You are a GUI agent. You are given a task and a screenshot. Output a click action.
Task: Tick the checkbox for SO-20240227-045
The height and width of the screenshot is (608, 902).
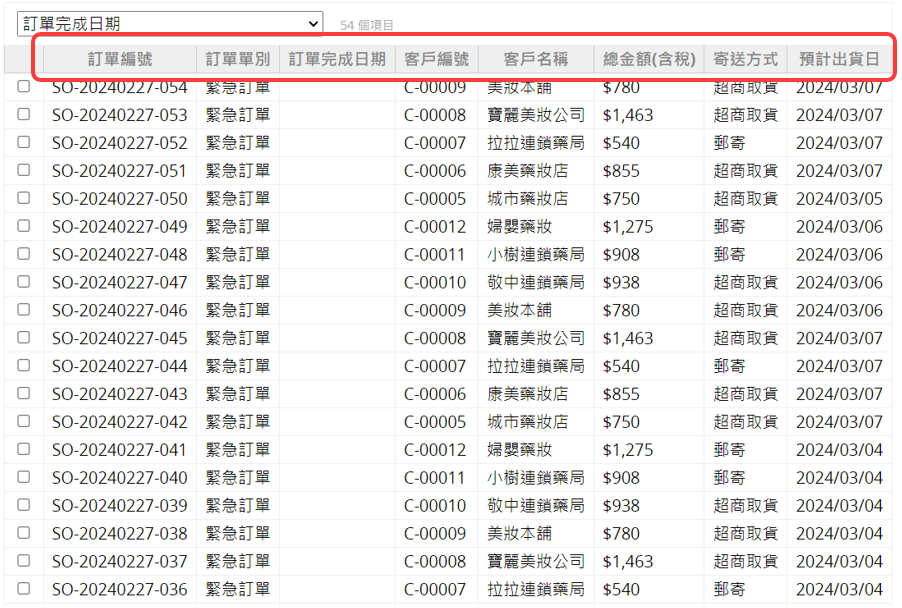(24, 338)
